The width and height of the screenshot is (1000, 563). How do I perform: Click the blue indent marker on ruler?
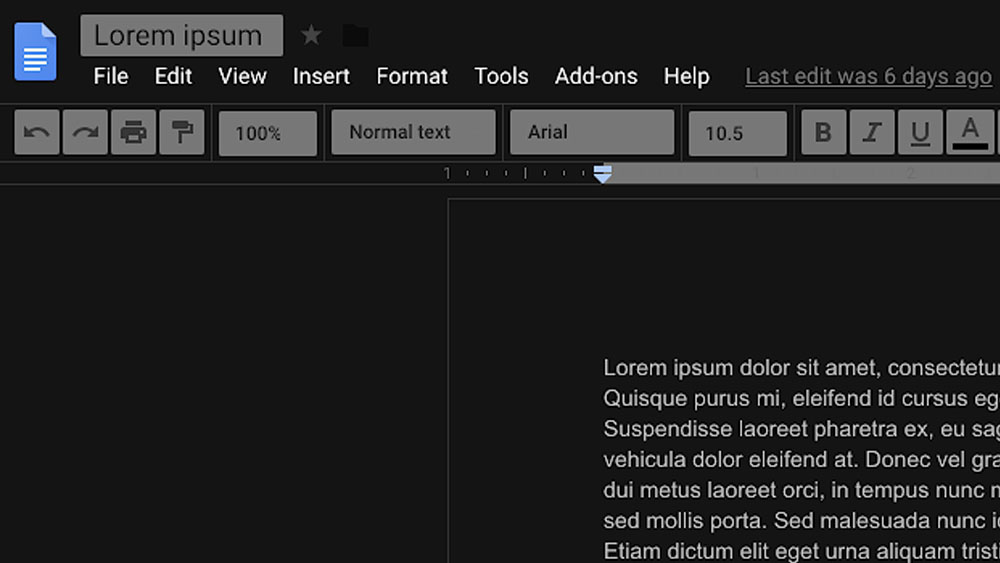[x=602, y=174]
